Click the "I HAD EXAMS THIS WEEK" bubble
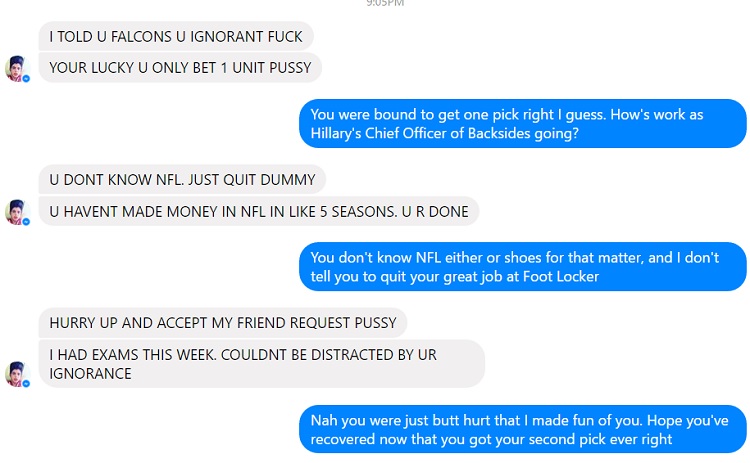The height and width of the screenshot is (463, 750). pyautogui.click(x=262, y=364)
